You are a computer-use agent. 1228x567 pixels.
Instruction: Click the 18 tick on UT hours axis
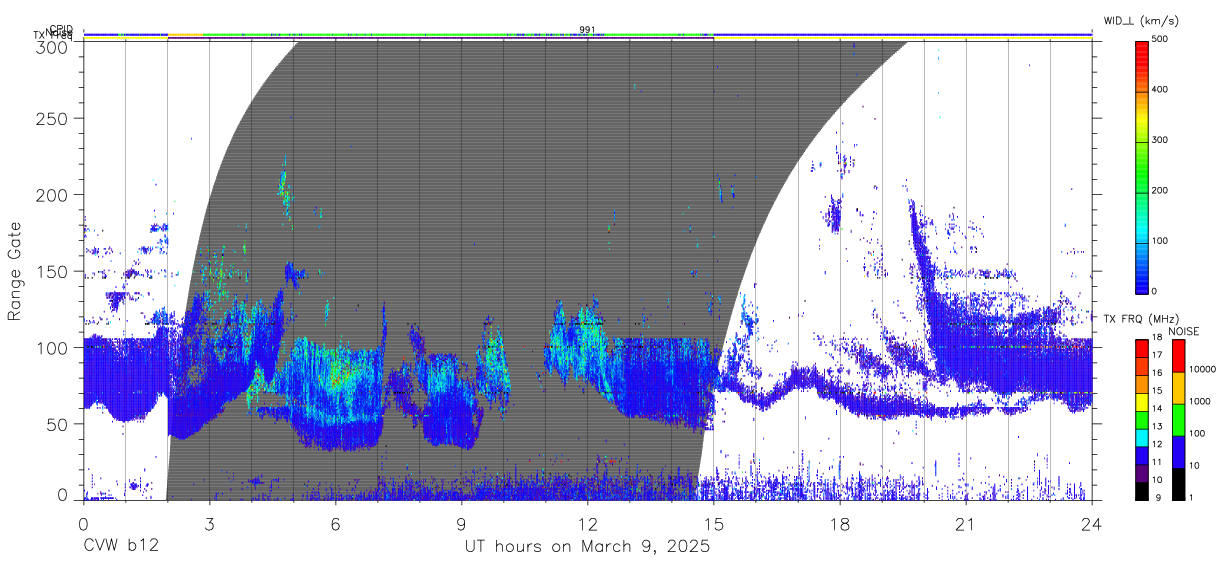[840, 524]
